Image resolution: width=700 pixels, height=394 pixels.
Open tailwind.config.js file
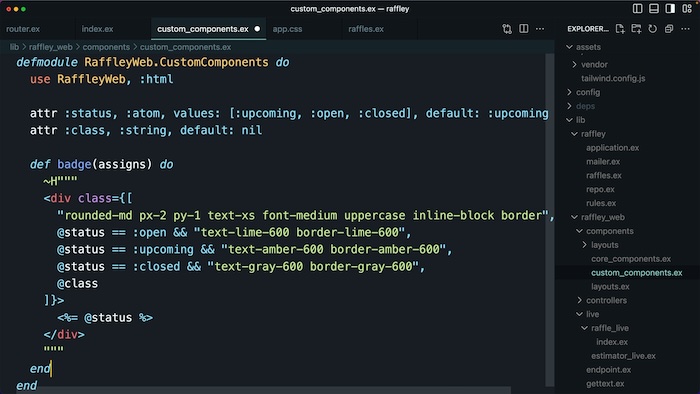point(613,78)
